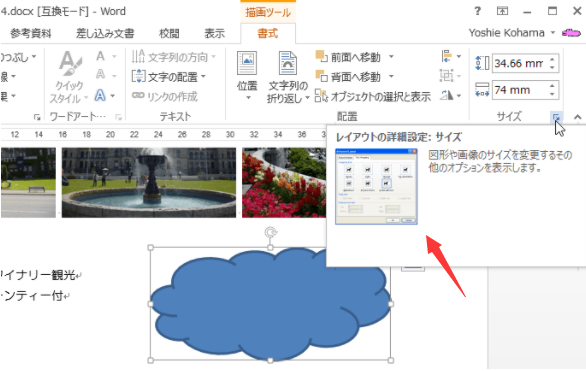
Task: Open ribbon display options icon
Action: [502, 11]
